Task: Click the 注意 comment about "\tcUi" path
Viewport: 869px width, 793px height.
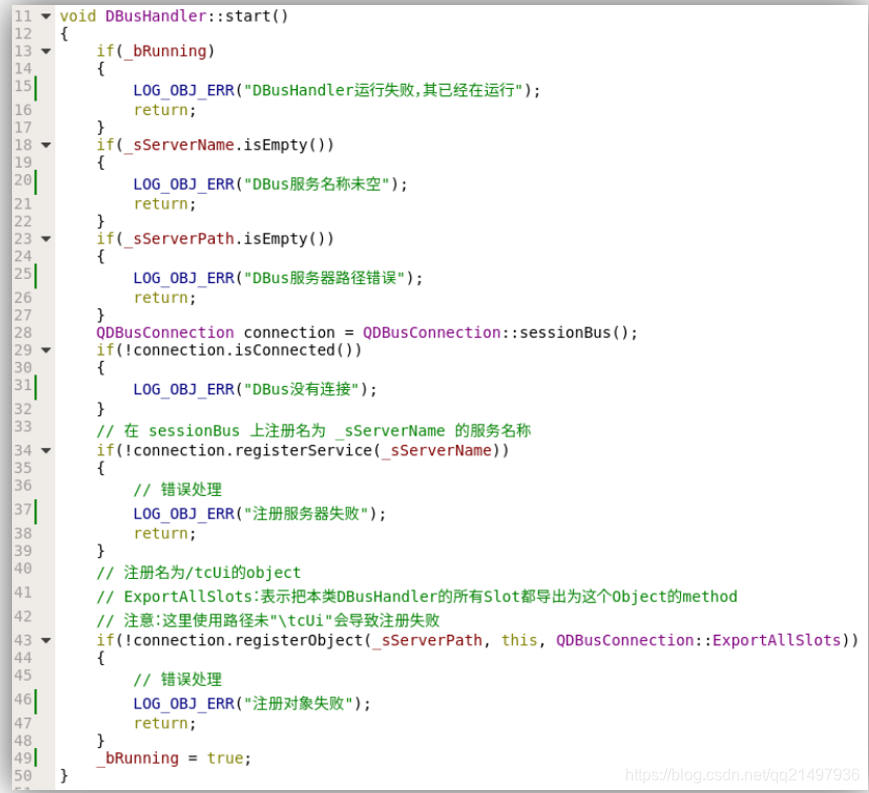Action: (x=268, y=621)
